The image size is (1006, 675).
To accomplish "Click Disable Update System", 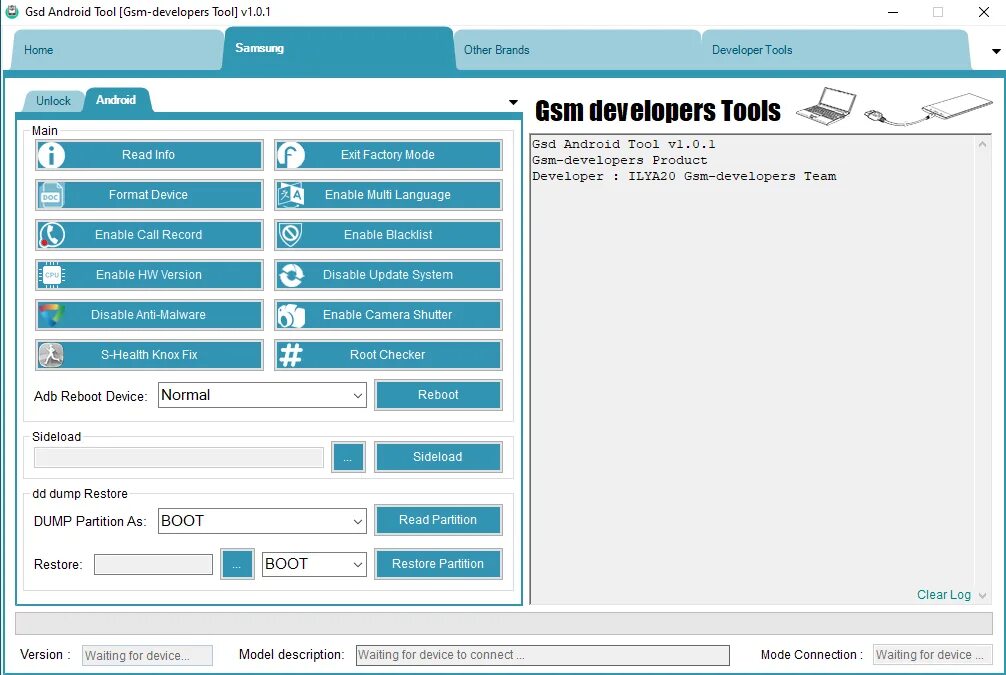I will (x=388, y=275).
